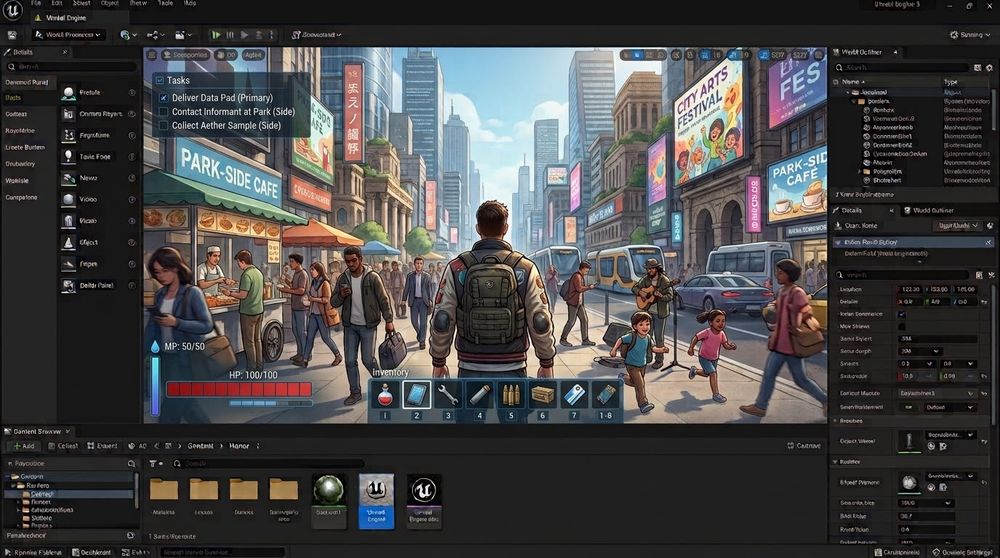Expand the Favourites section in Content Browser
The width and height of the screenshot is (1000, 558).
coord(10,464)
